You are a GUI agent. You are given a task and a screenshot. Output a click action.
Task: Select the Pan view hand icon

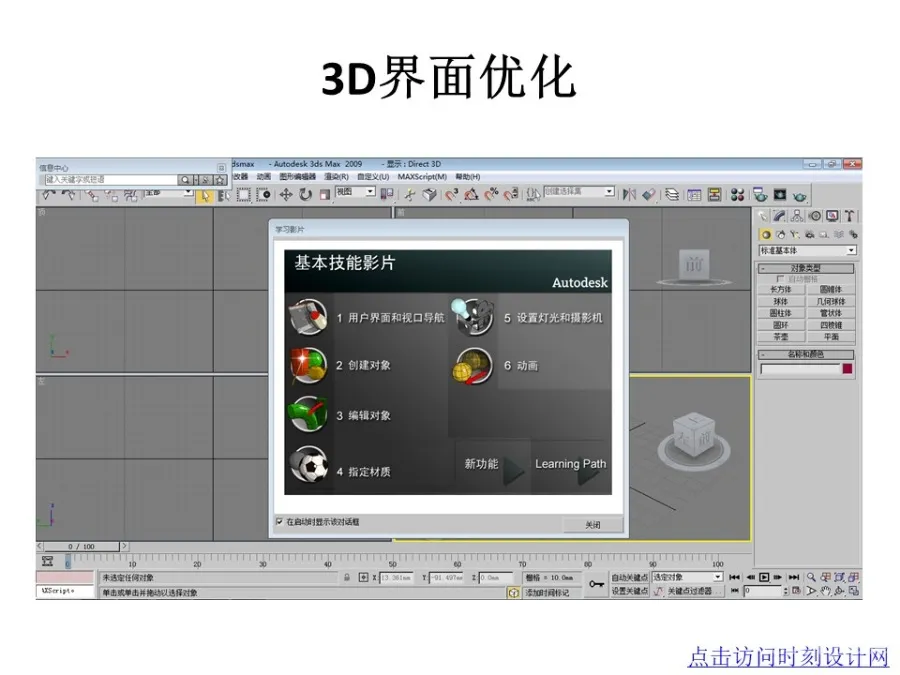827,591
